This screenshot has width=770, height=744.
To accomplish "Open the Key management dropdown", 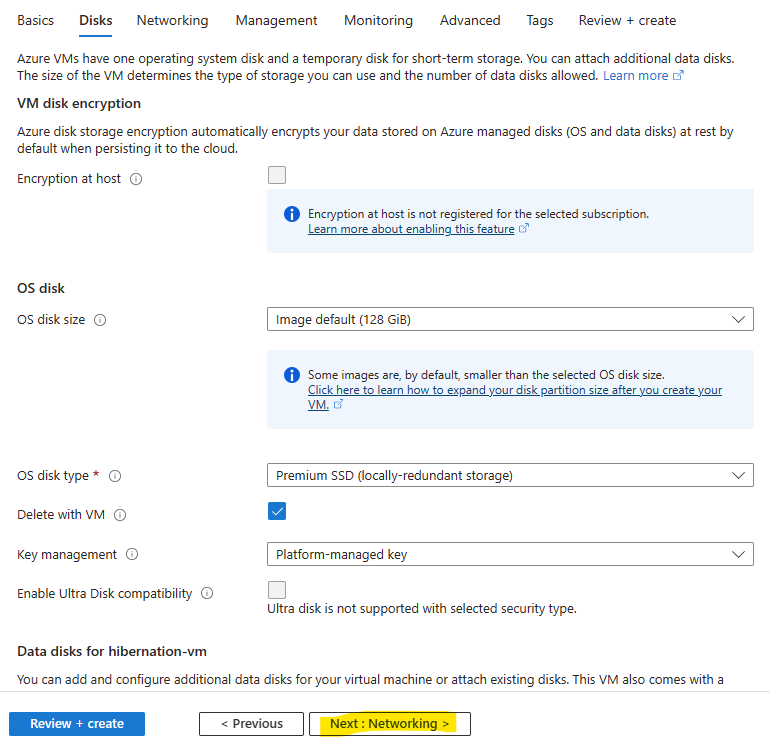I will pos(510,554).
